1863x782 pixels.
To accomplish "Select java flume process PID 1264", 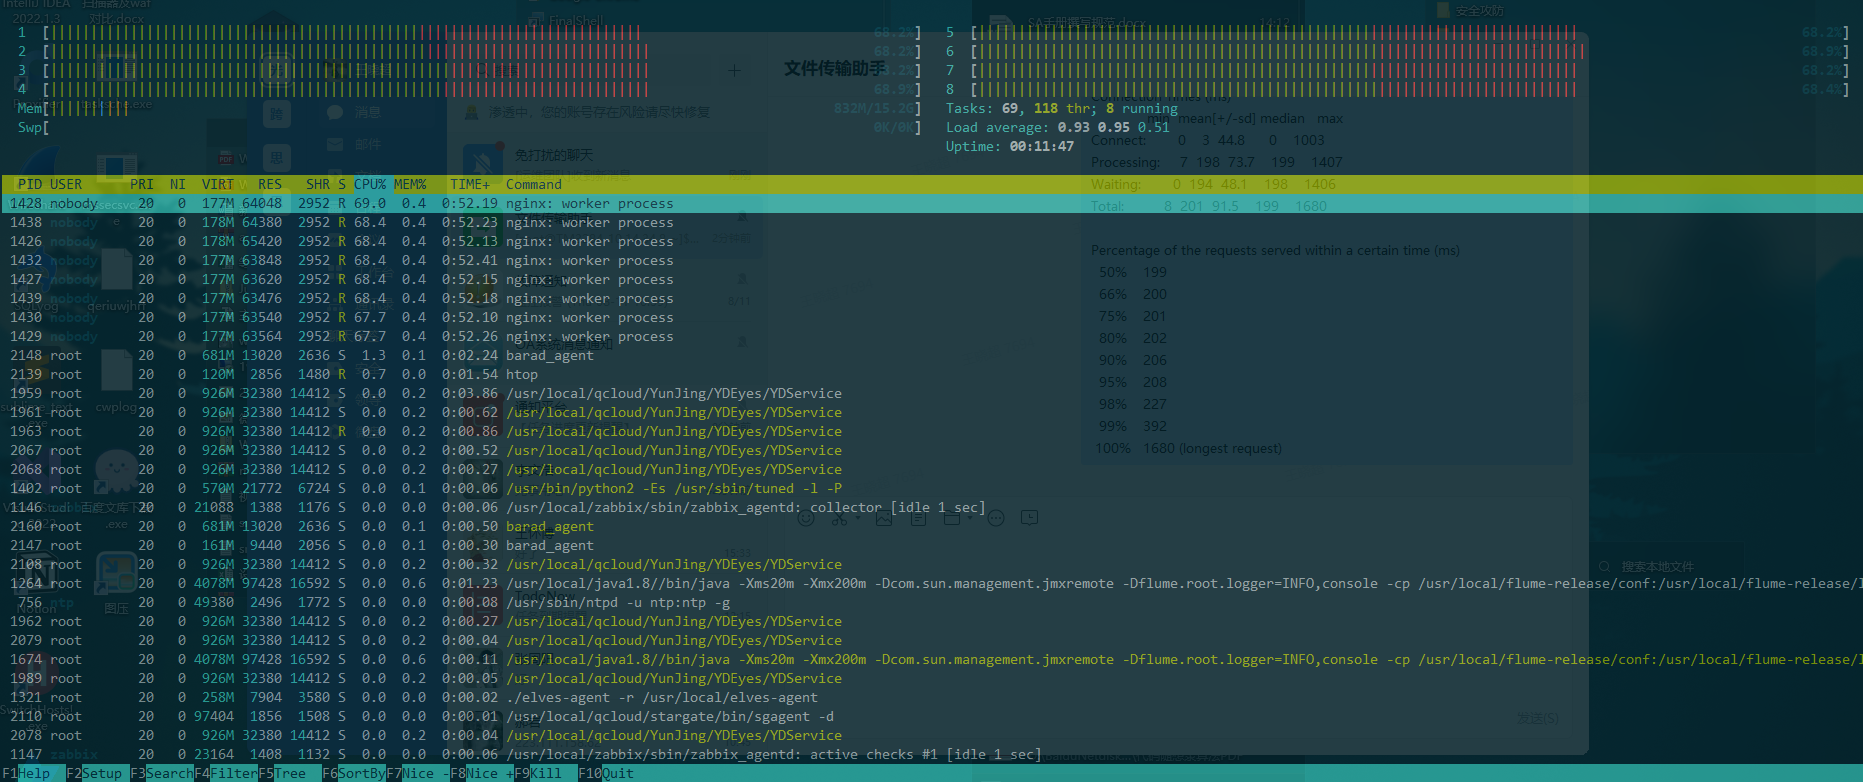I will tap(931, 583).
